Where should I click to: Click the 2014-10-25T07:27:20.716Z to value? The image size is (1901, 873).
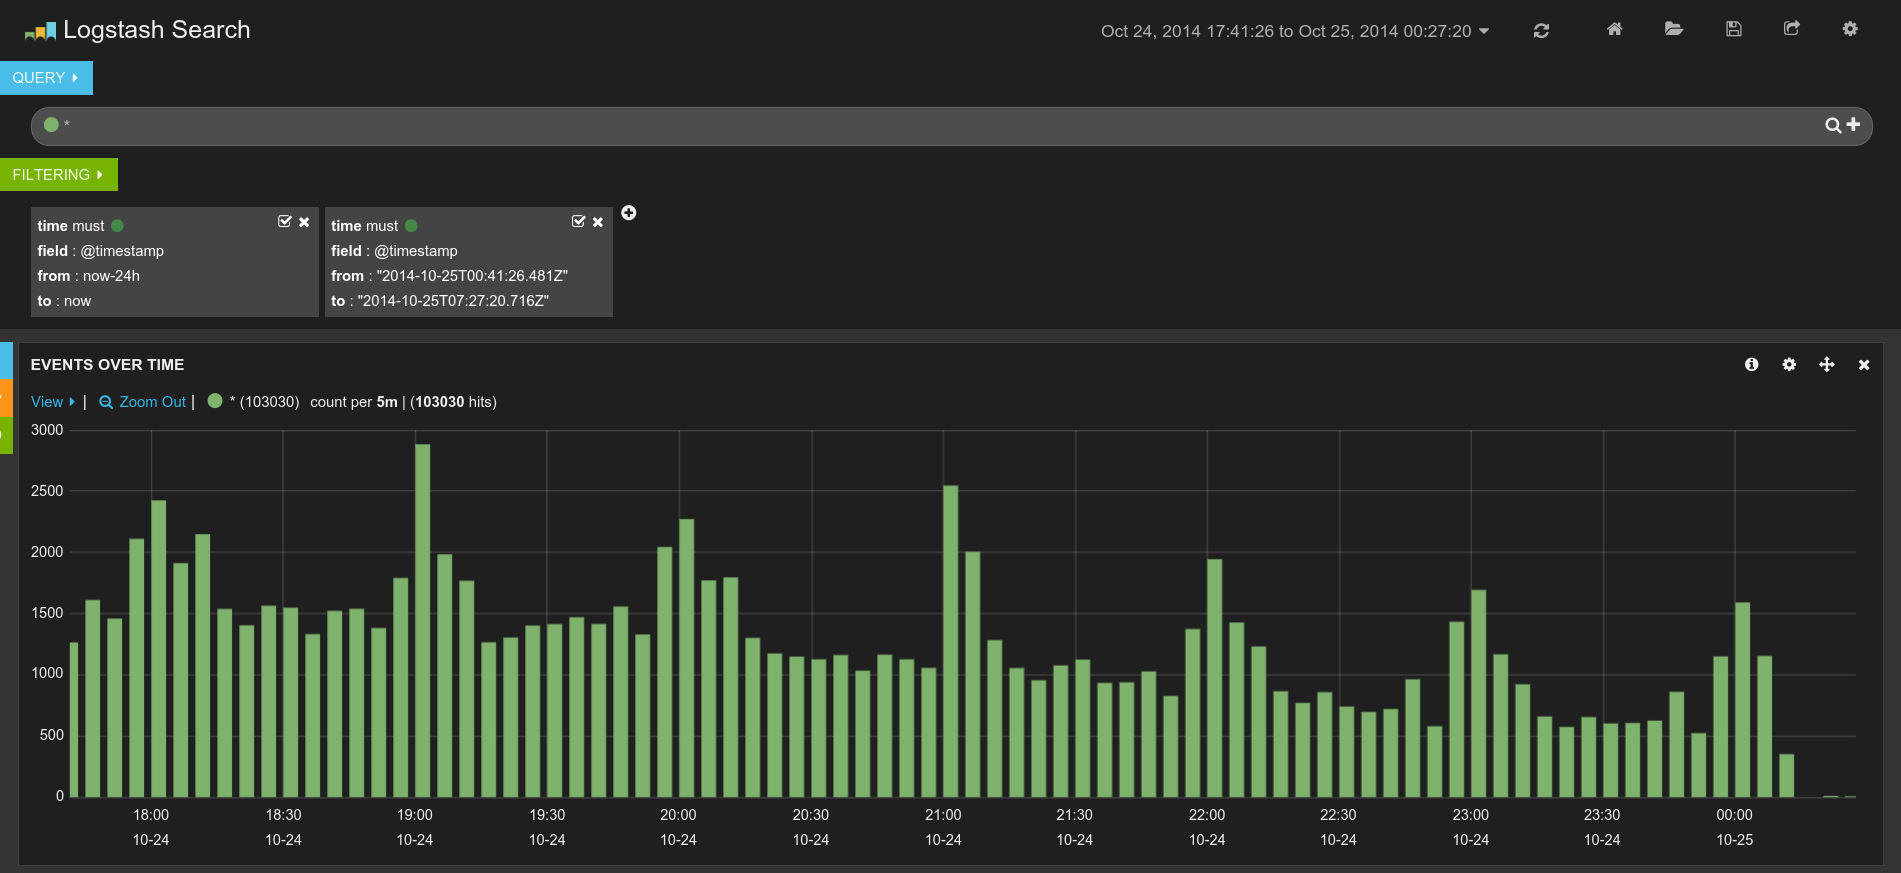coord(453,301)
